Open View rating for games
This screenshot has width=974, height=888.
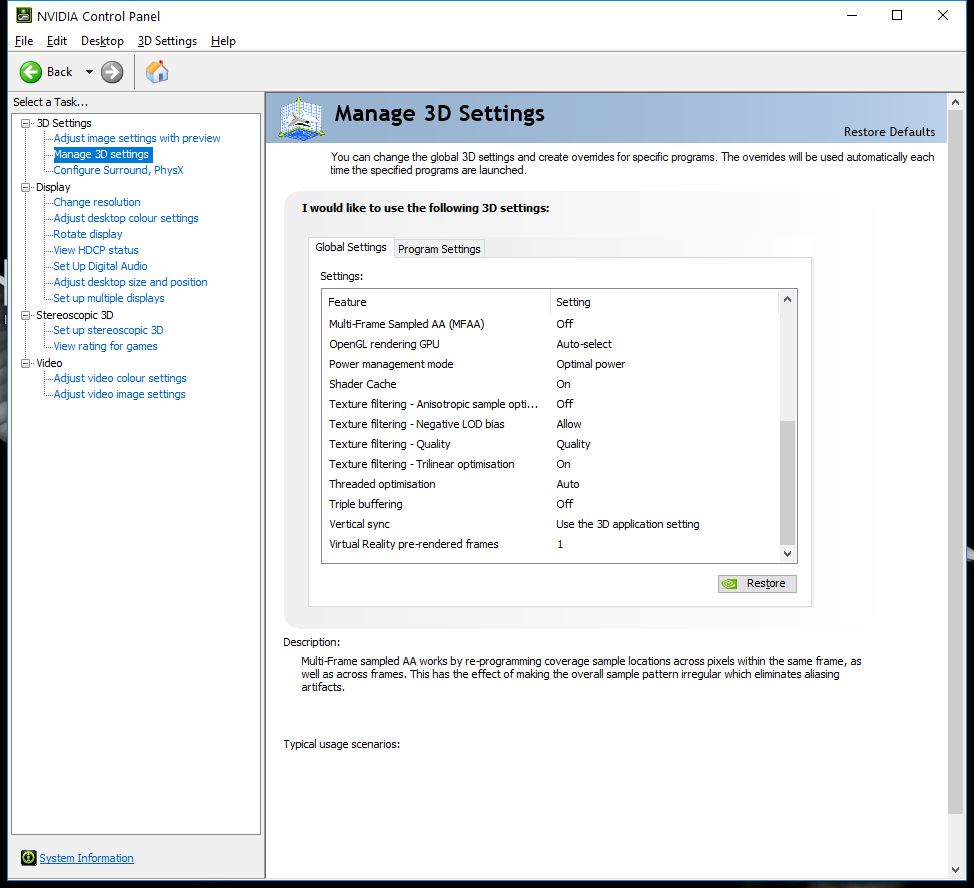coord(105,346)
